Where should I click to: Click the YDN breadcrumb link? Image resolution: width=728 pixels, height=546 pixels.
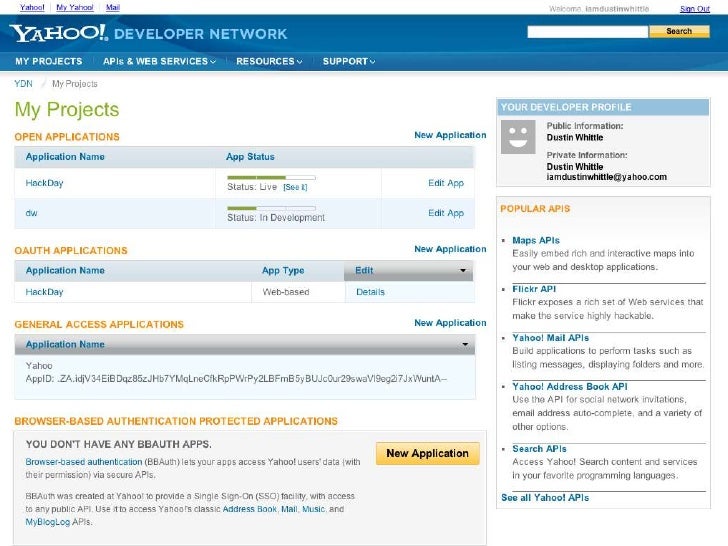tap(23, 84)
